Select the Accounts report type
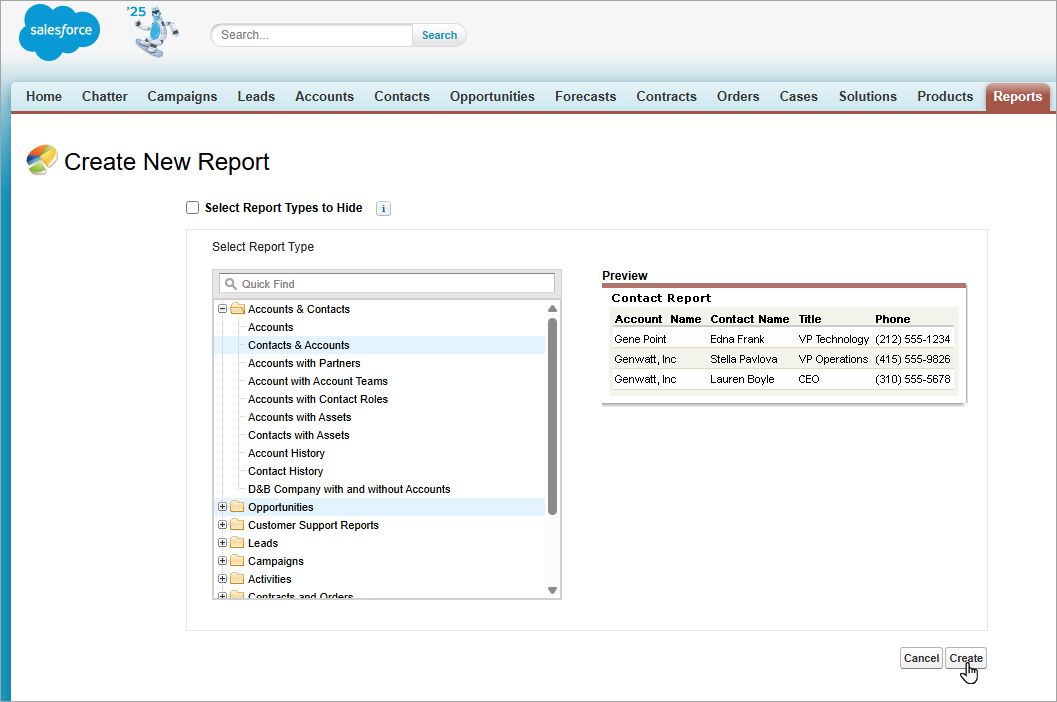 270,327
